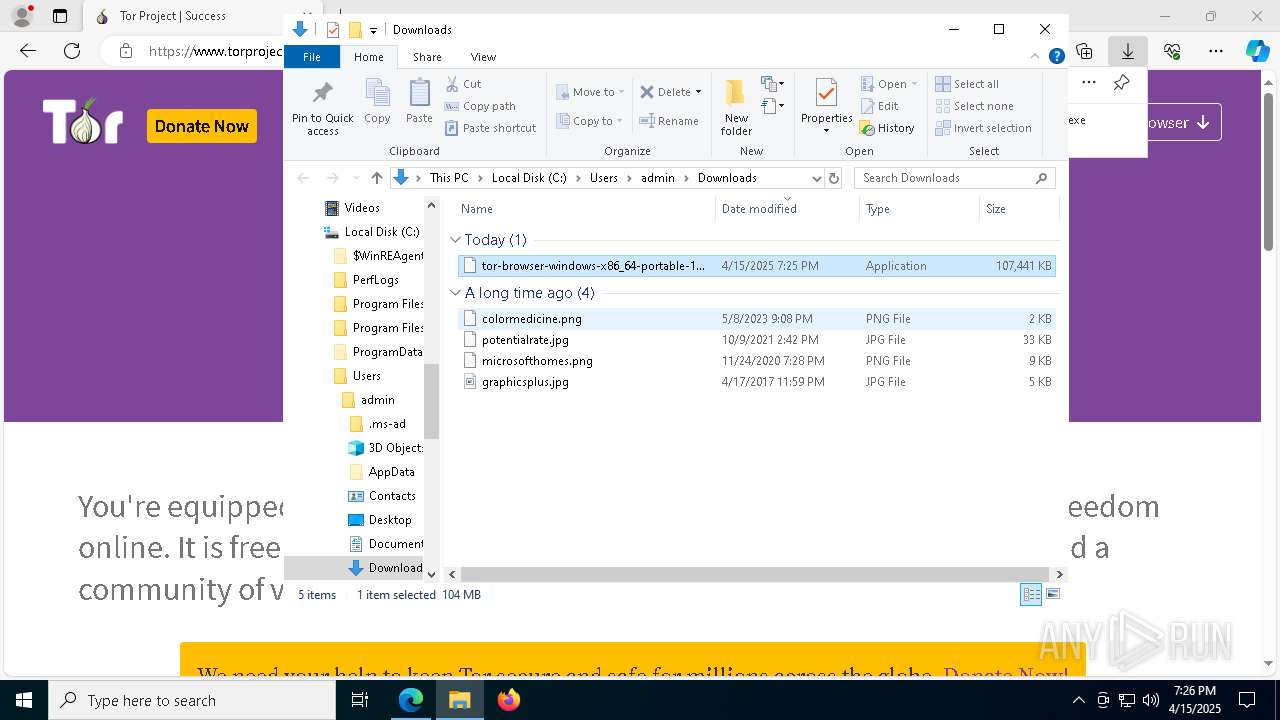Click the Up one level arrow
The image size is (1280, 720).
coord(376,178)
